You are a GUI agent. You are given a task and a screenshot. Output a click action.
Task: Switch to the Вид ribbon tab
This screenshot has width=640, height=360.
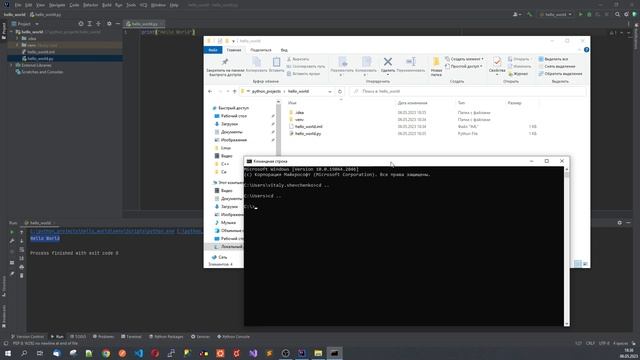[x=284, y=50]
